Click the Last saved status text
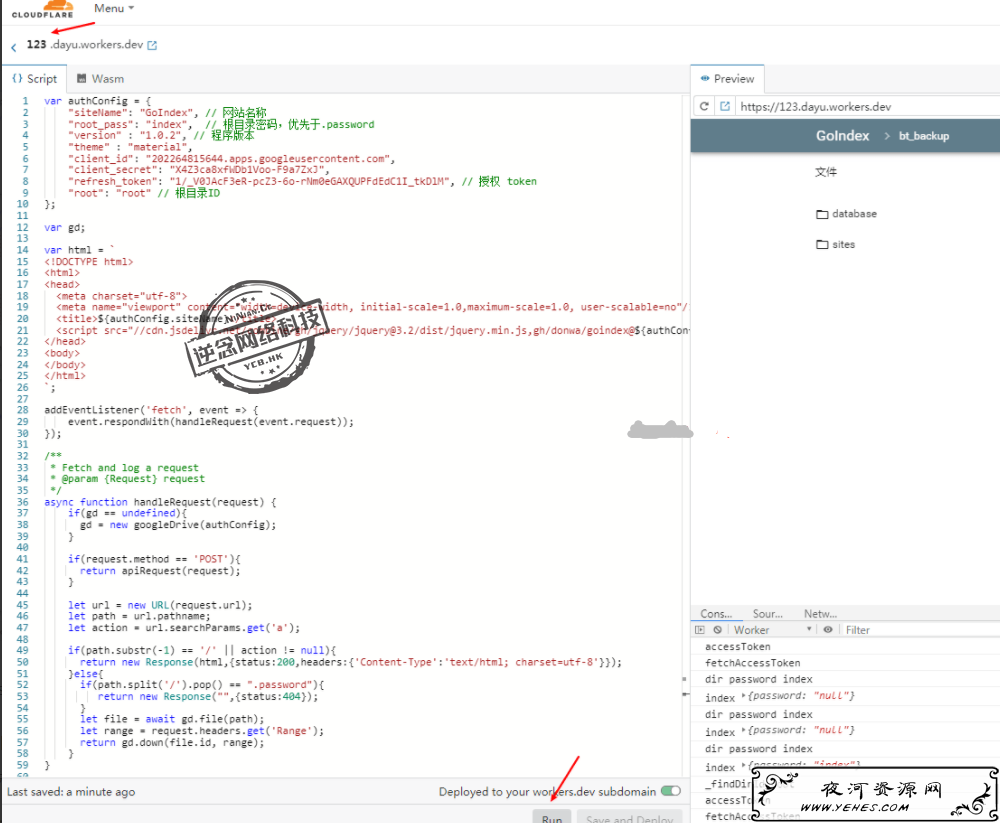 point(71,792)
